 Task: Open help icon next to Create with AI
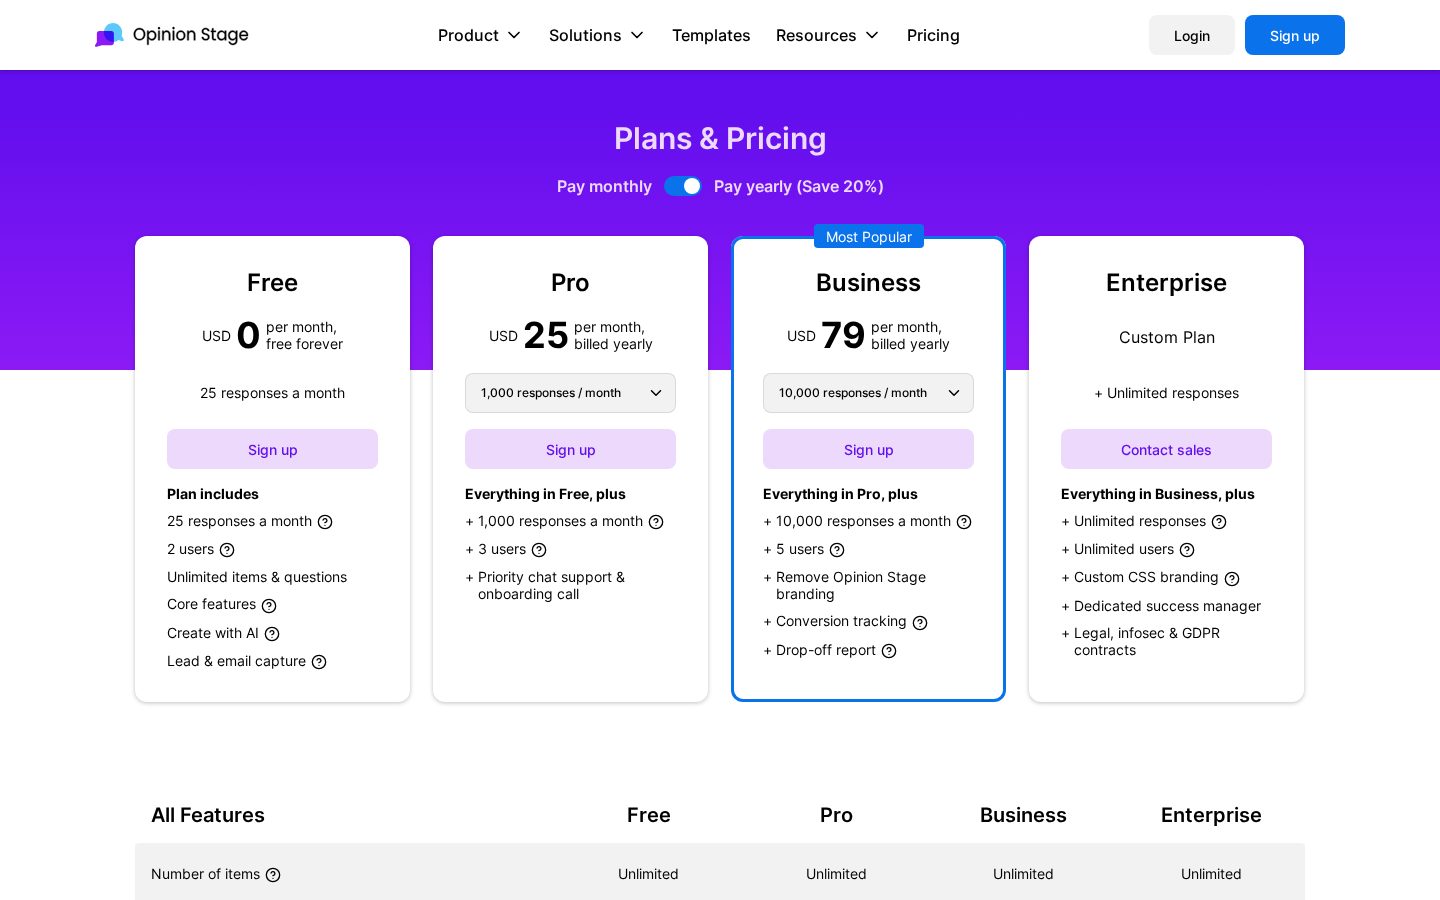click(x=272, y=634)
